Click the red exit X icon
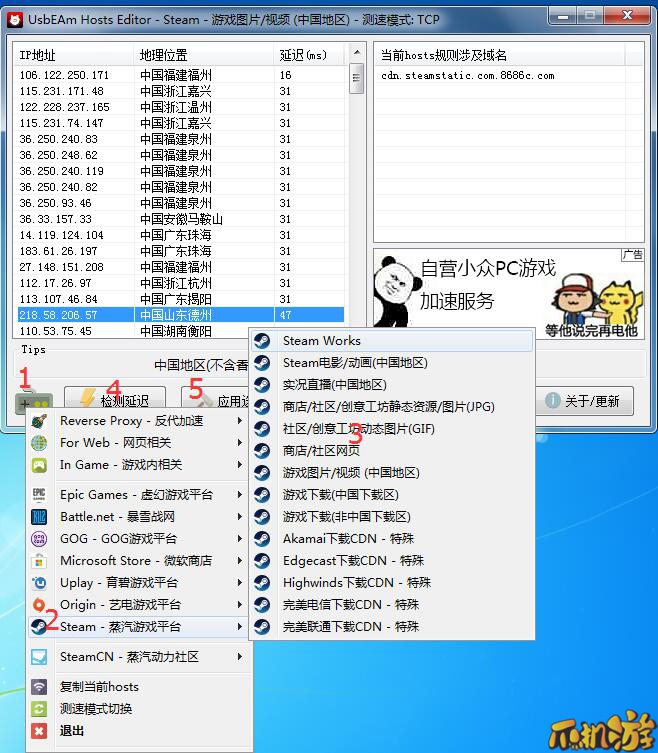 (x=39, y=731)
